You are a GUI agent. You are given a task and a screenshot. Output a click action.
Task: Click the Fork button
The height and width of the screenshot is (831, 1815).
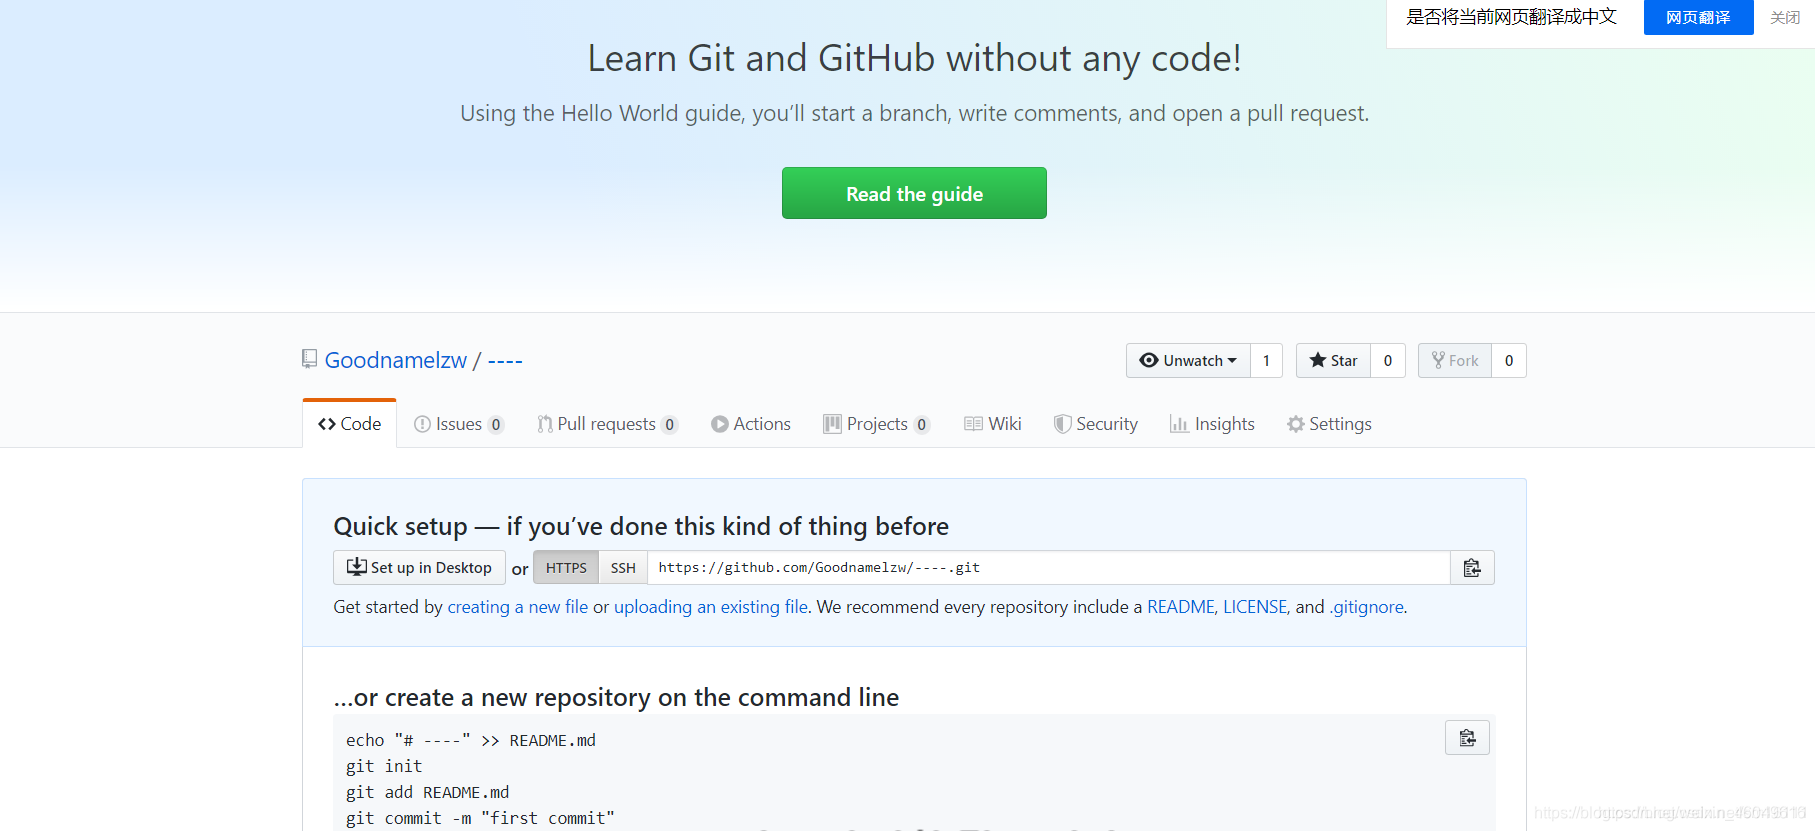(1455, 361)
